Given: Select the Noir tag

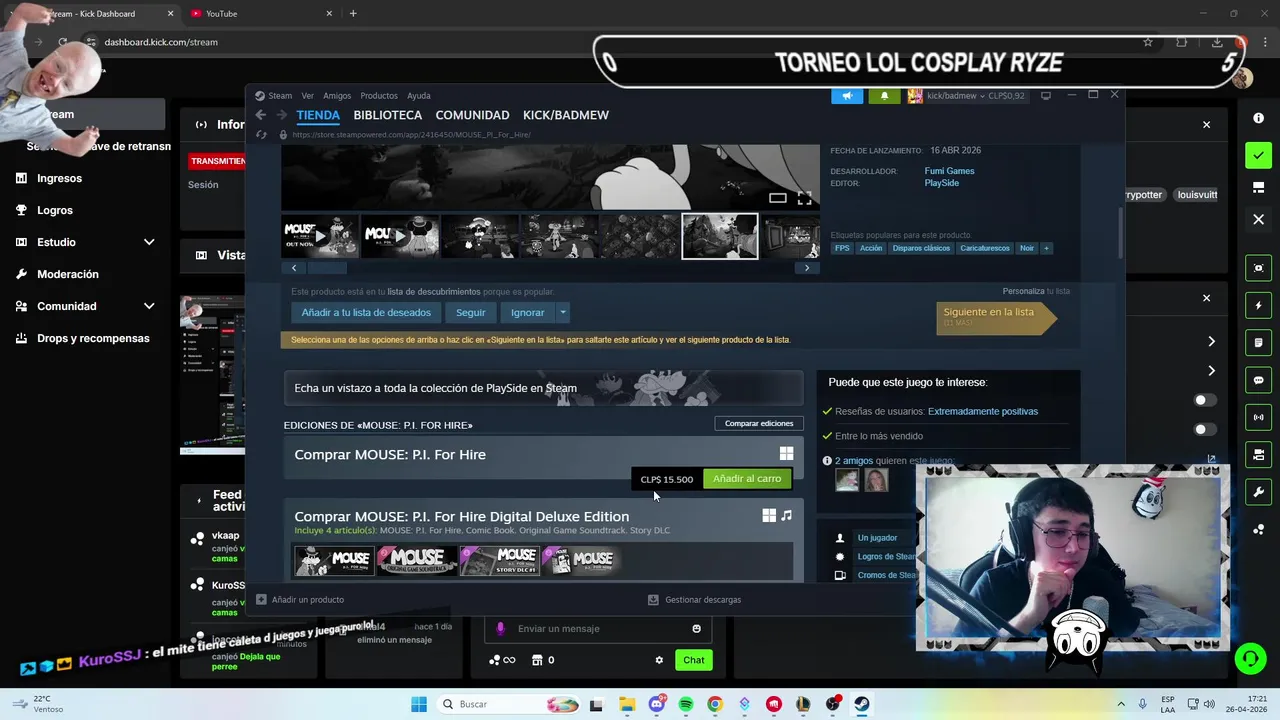Looking at the screenshot, I should [x=1027, y=248].
